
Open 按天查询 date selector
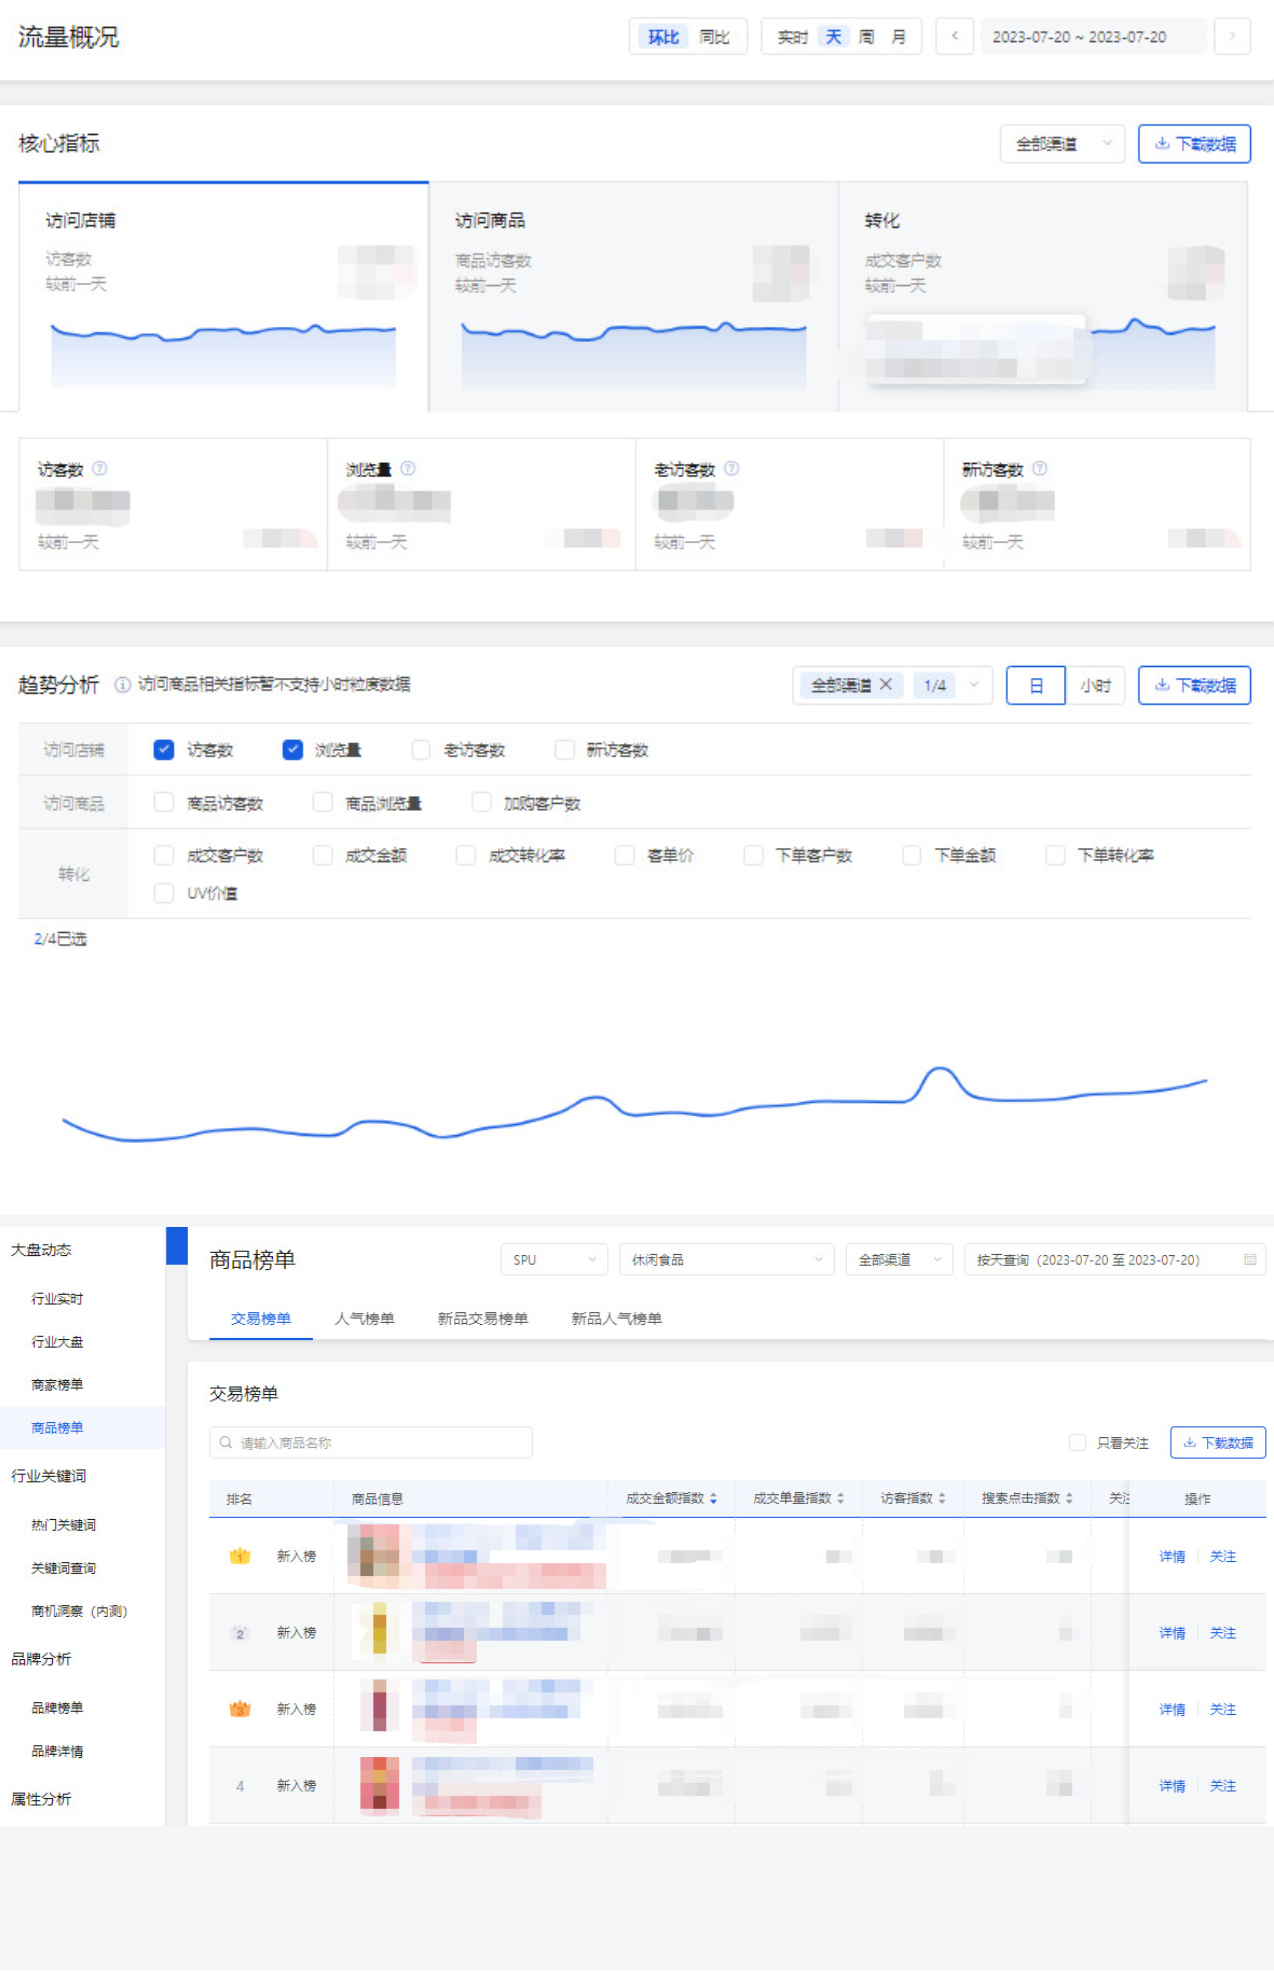click(1115, 1259)
